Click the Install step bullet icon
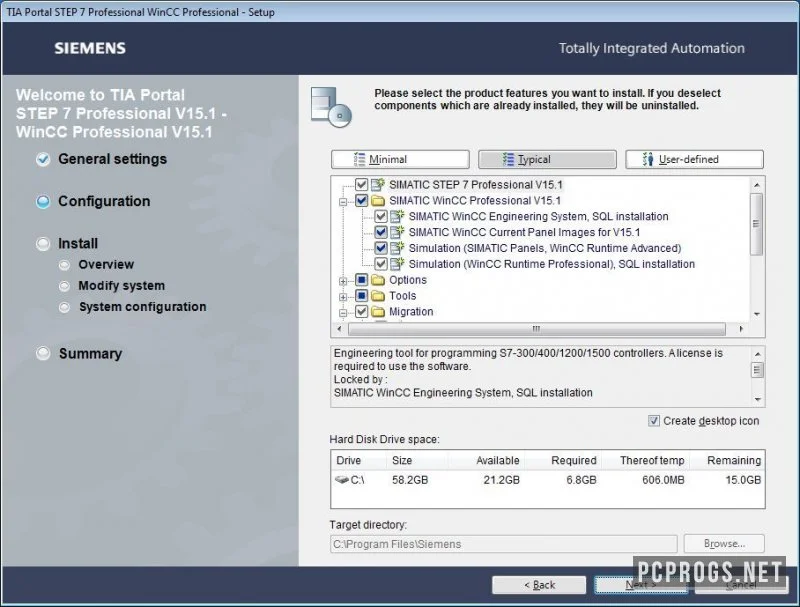800x607 pixels. tap(43, 244)
